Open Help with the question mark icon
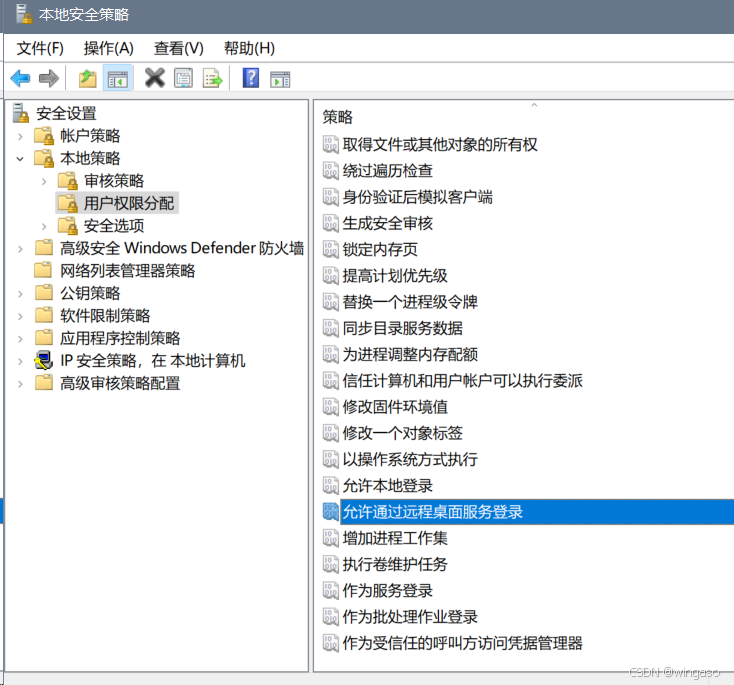 251,78
